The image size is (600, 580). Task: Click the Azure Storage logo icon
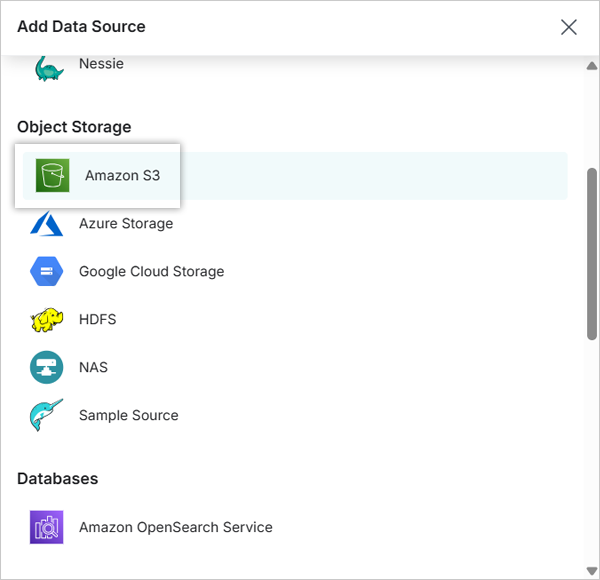coord(46,223)
